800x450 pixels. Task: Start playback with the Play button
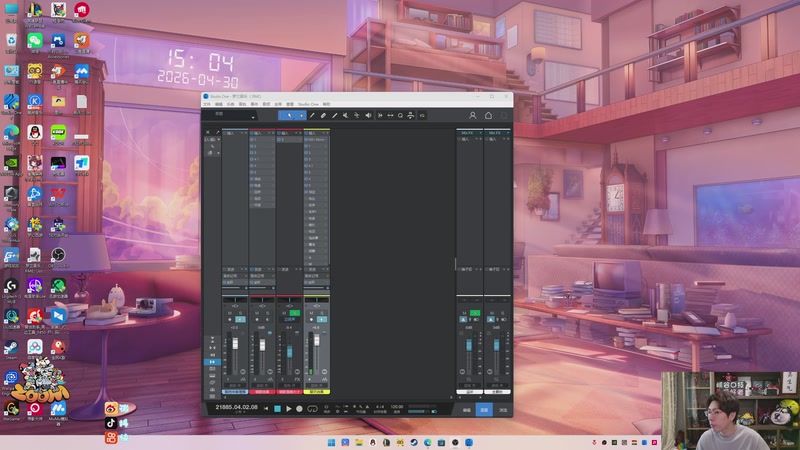288,409
